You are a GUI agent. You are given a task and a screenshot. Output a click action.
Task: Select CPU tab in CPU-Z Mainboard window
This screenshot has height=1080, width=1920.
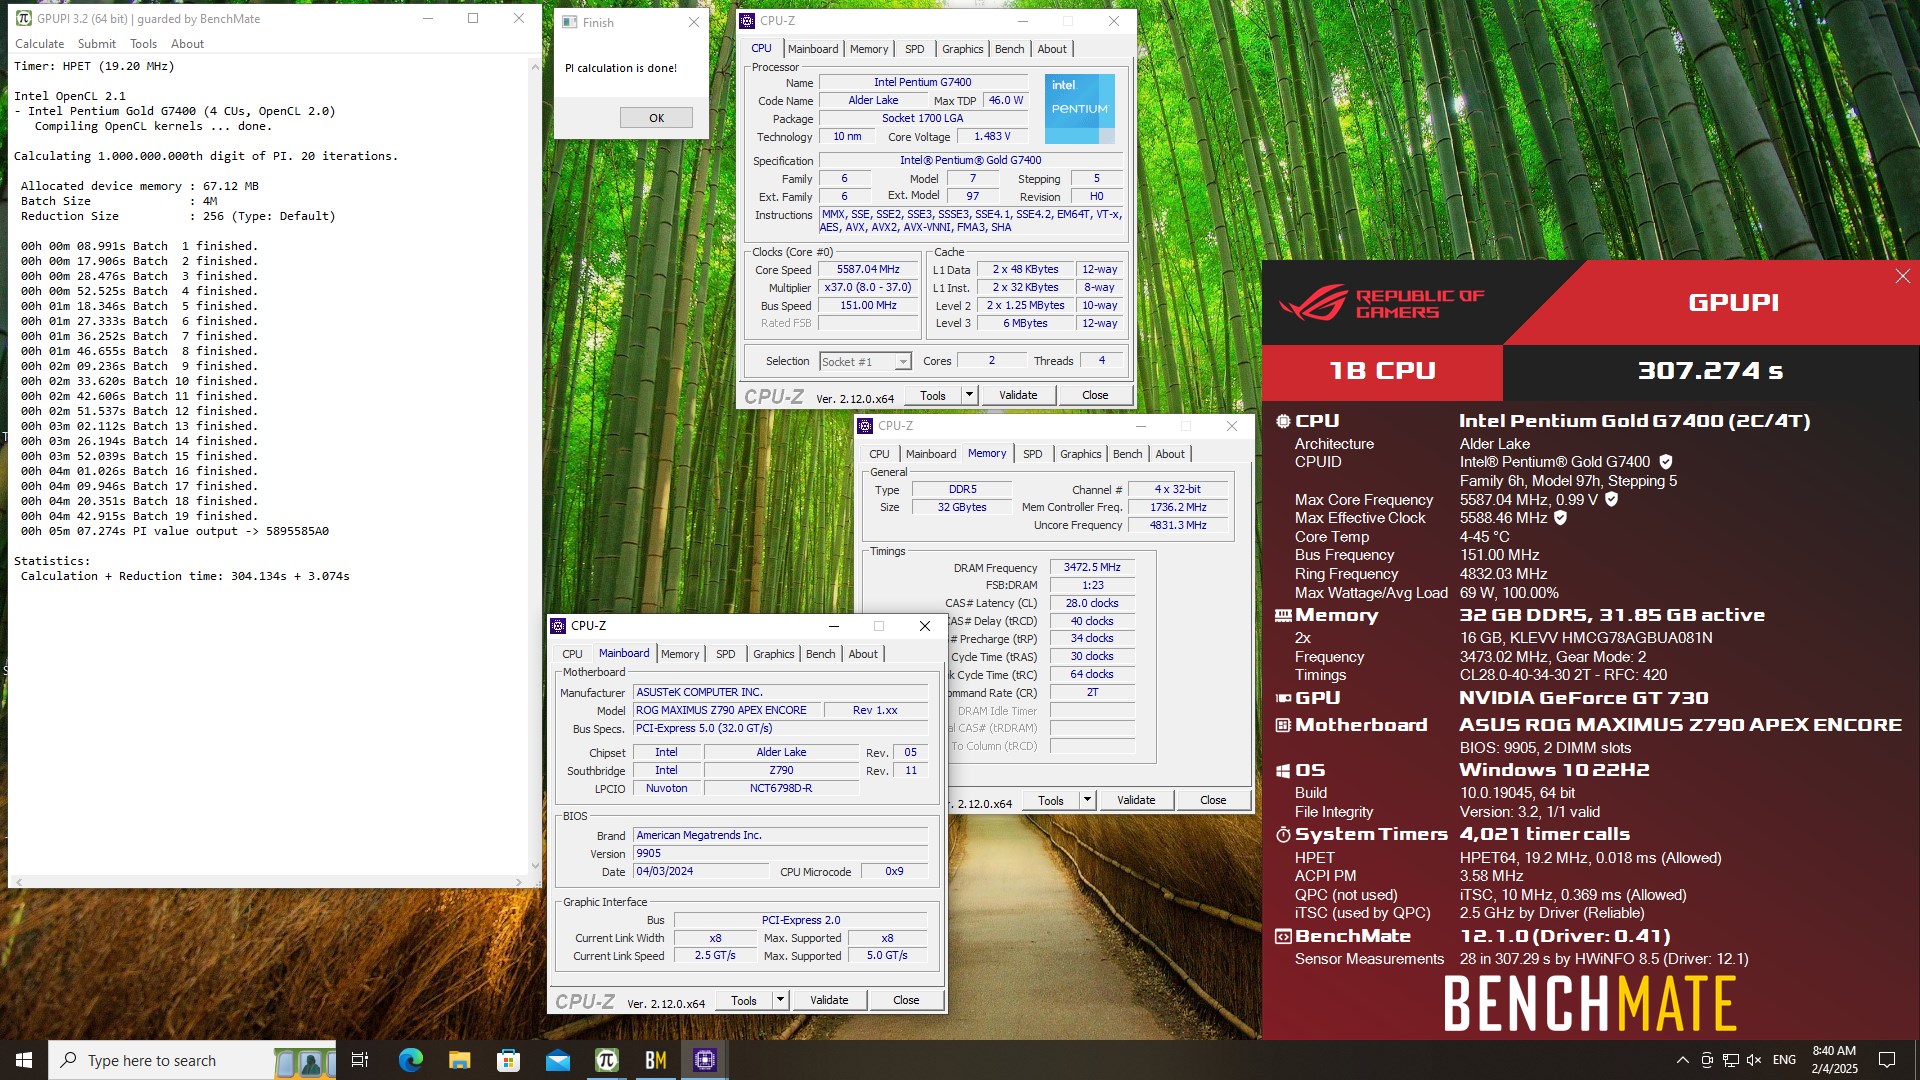[x=572, y=654]
